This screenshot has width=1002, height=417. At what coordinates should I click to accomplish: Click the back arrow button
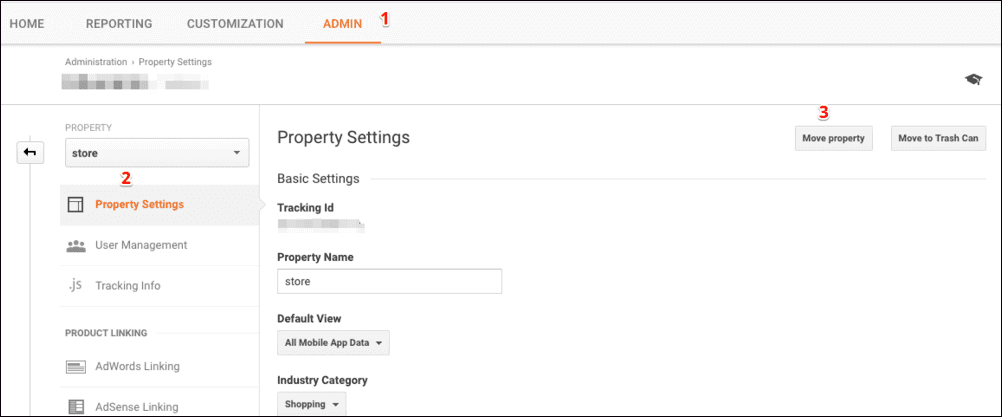coord(30,153)
